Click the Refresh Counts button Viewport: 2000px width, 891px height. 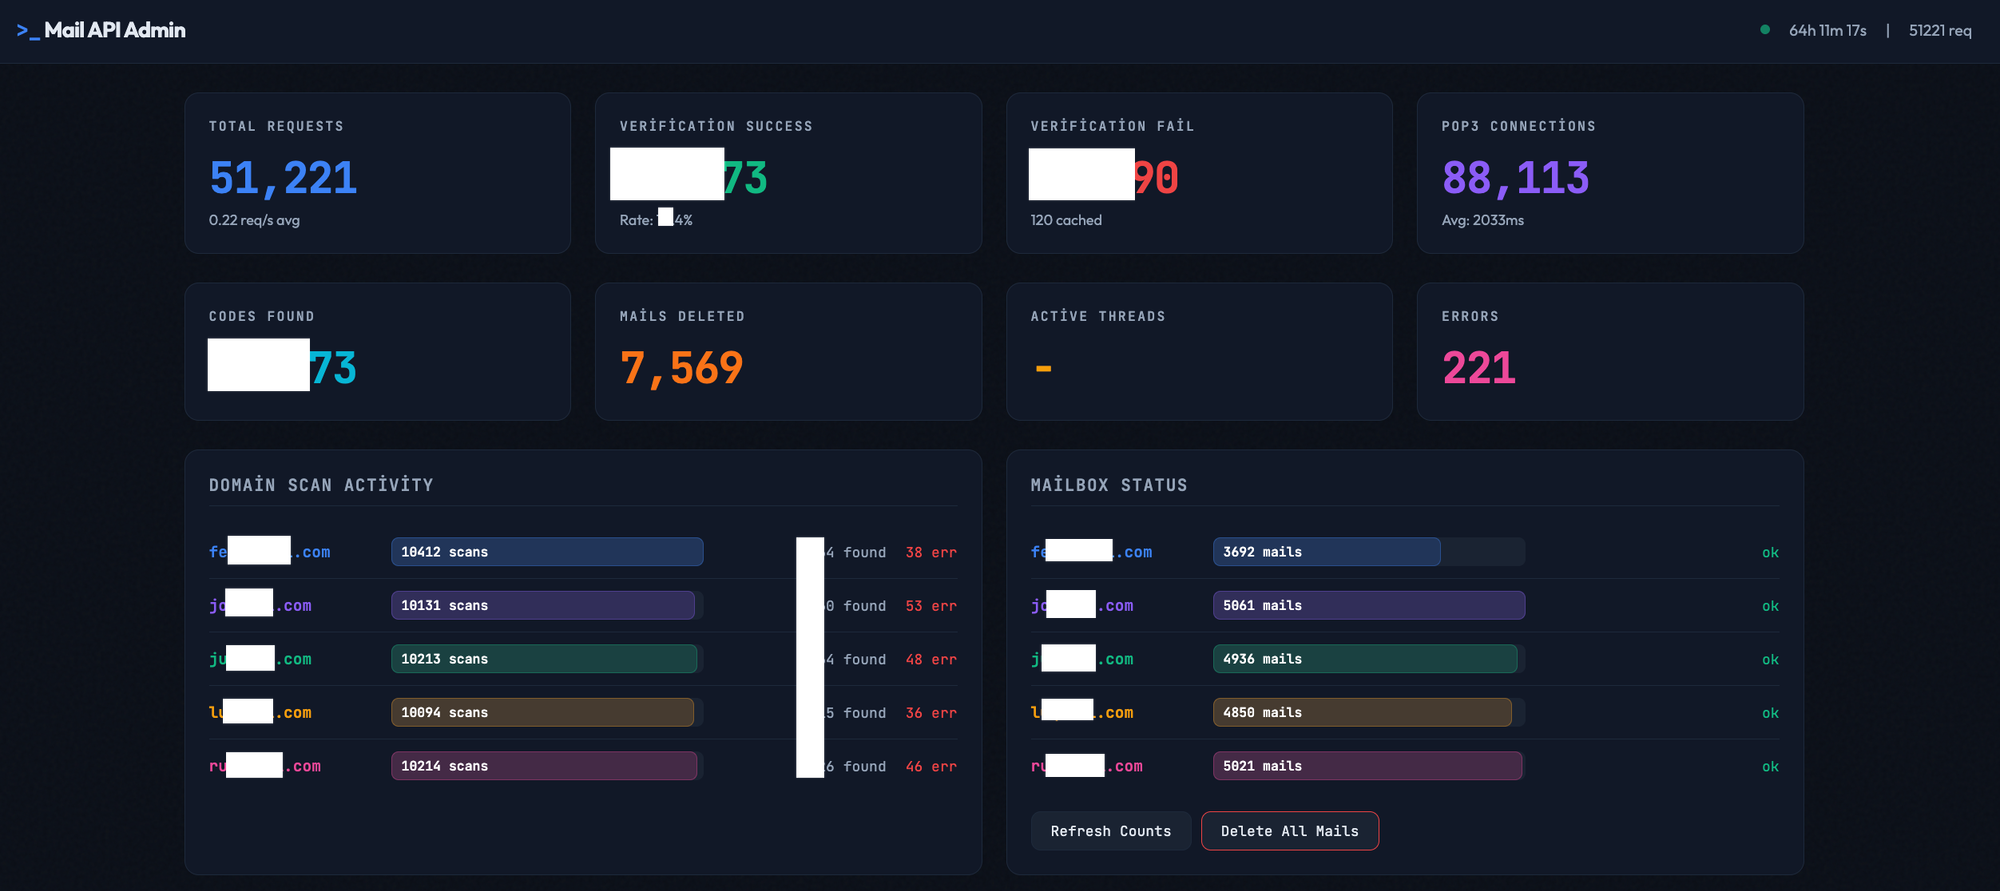coord(1110,831)
